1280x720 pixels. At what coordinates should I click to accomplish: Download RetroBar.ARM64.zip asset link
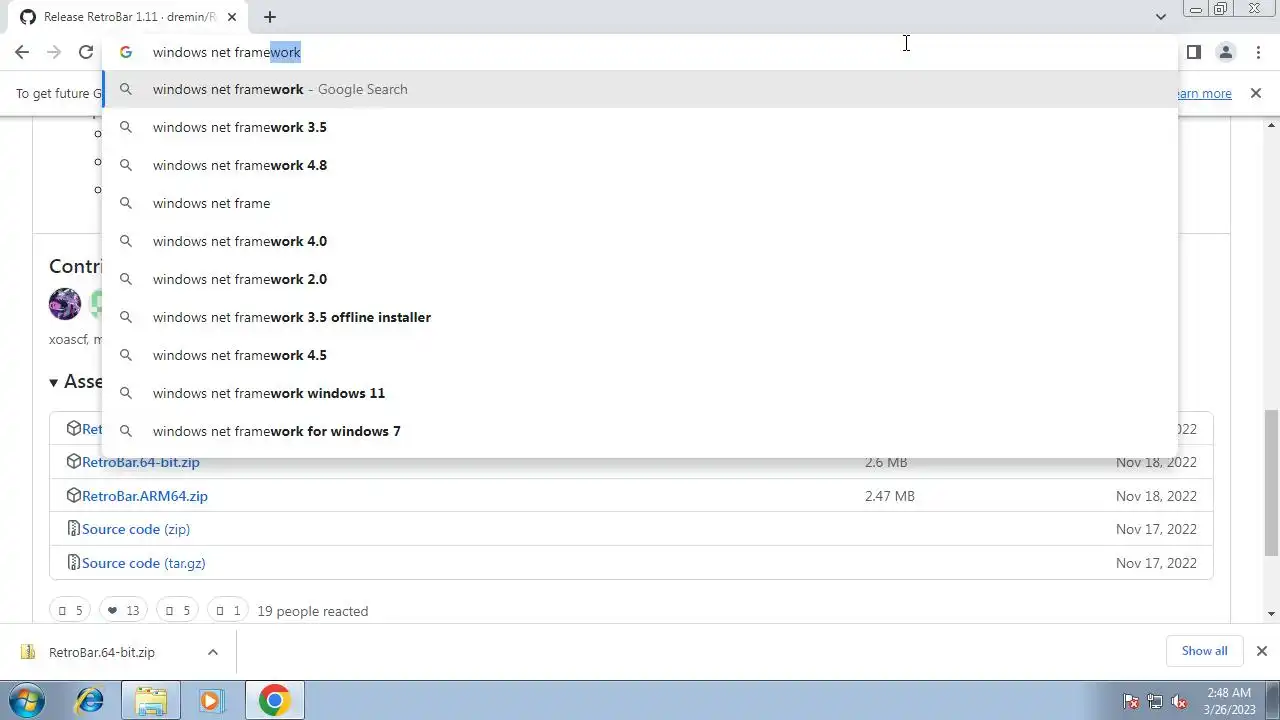(145, 496)
